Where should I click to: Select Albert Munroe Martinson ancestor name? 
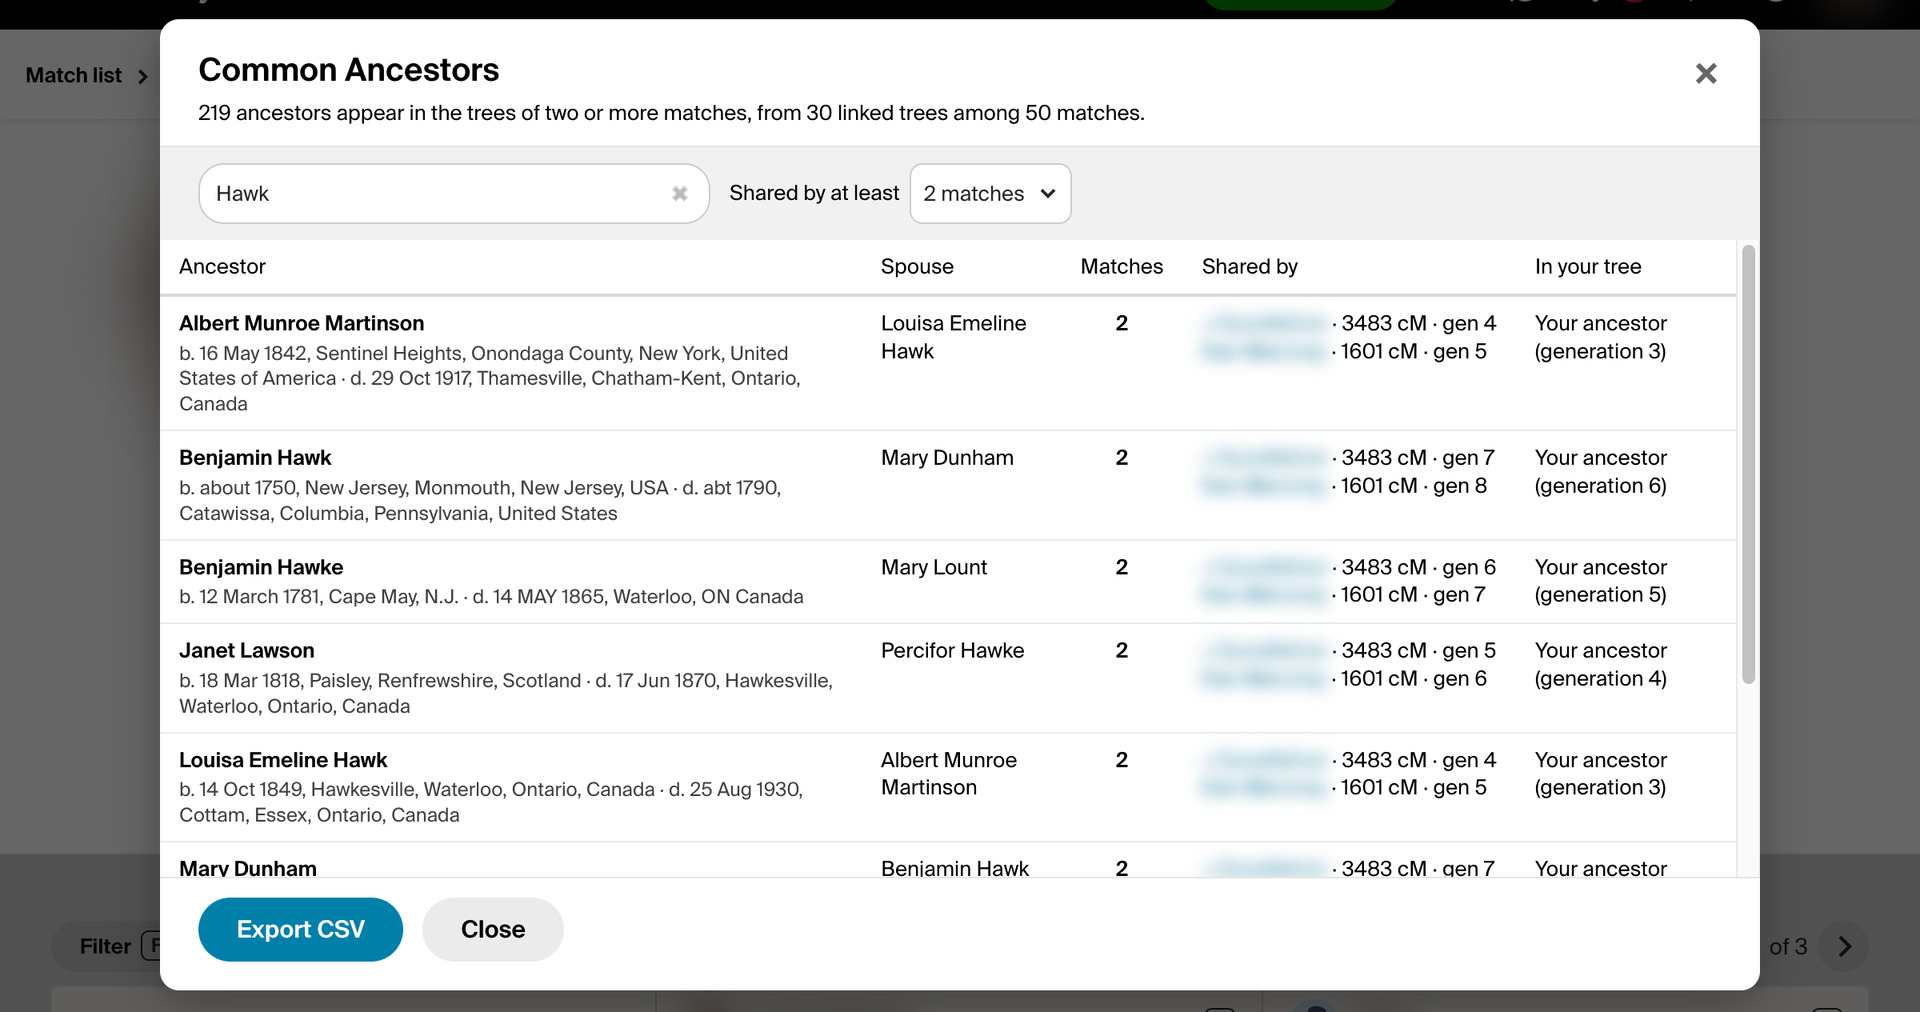pos(302,323)
